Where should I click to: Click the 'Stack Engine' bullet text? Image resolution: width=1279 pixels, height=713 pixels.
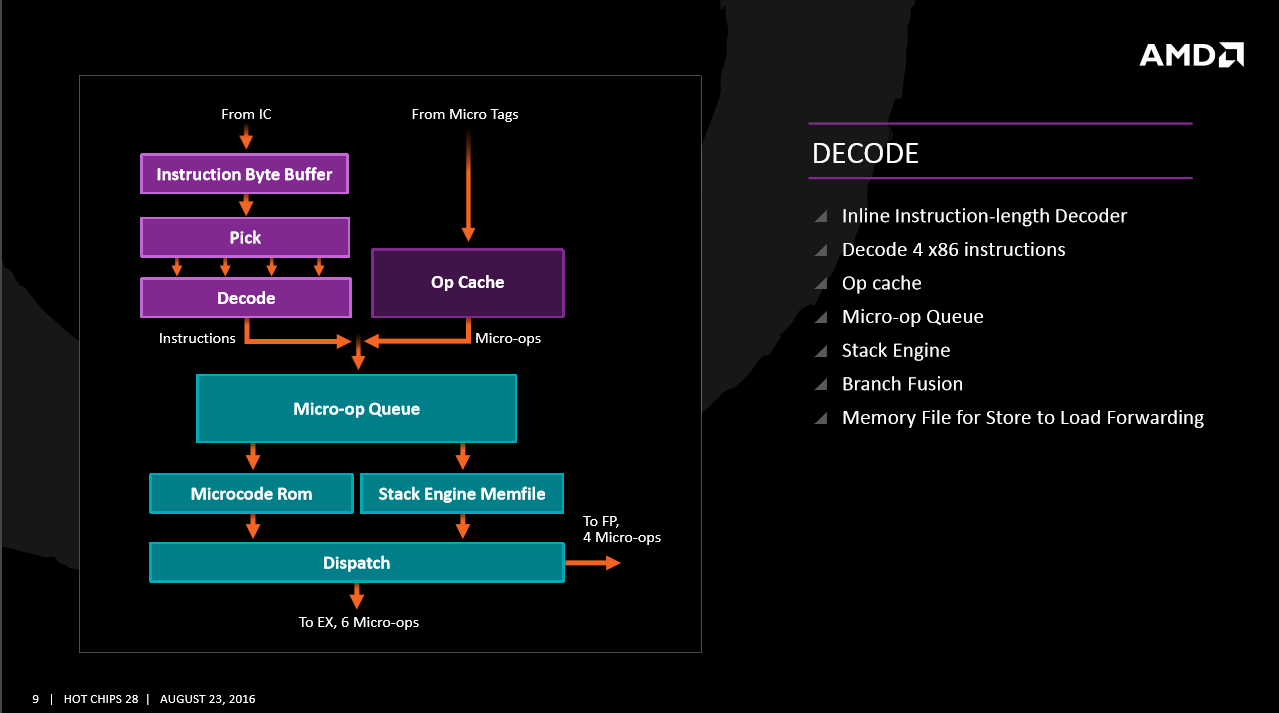(x=895, y=350)
